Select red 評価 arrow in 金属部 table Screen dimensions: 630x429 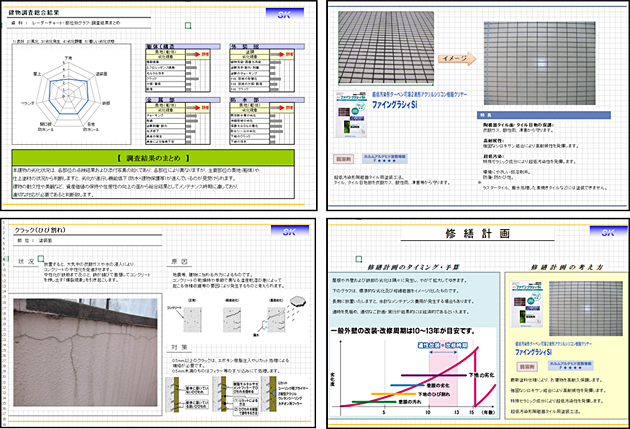pos(200,108)
